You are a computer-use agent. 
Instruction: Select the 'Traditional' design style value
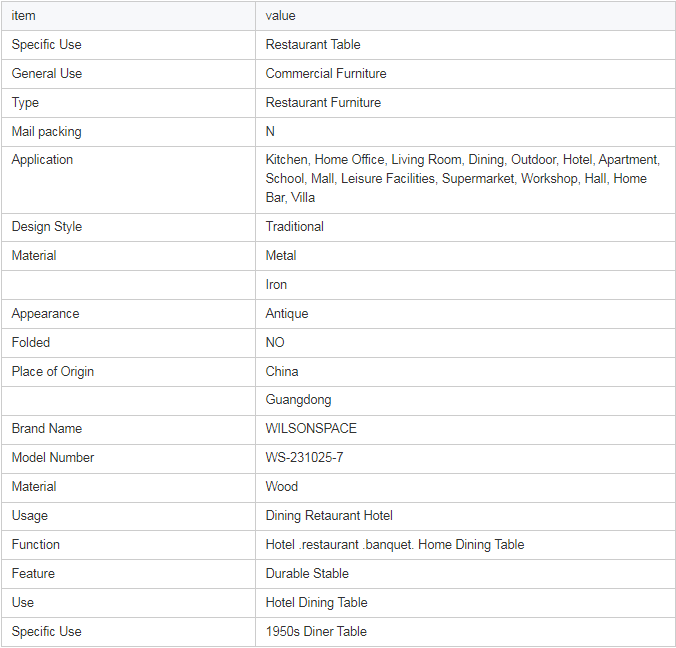294,226
